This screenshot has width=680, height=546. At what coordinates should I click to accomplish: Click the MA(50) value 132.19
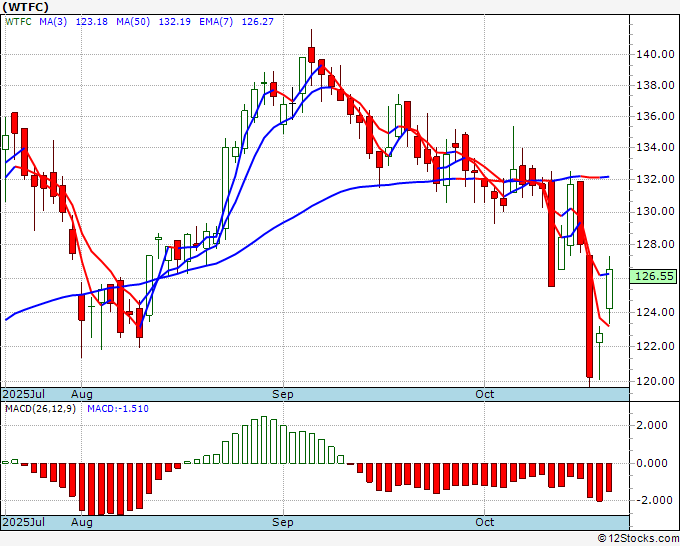(x=174, y=21)
